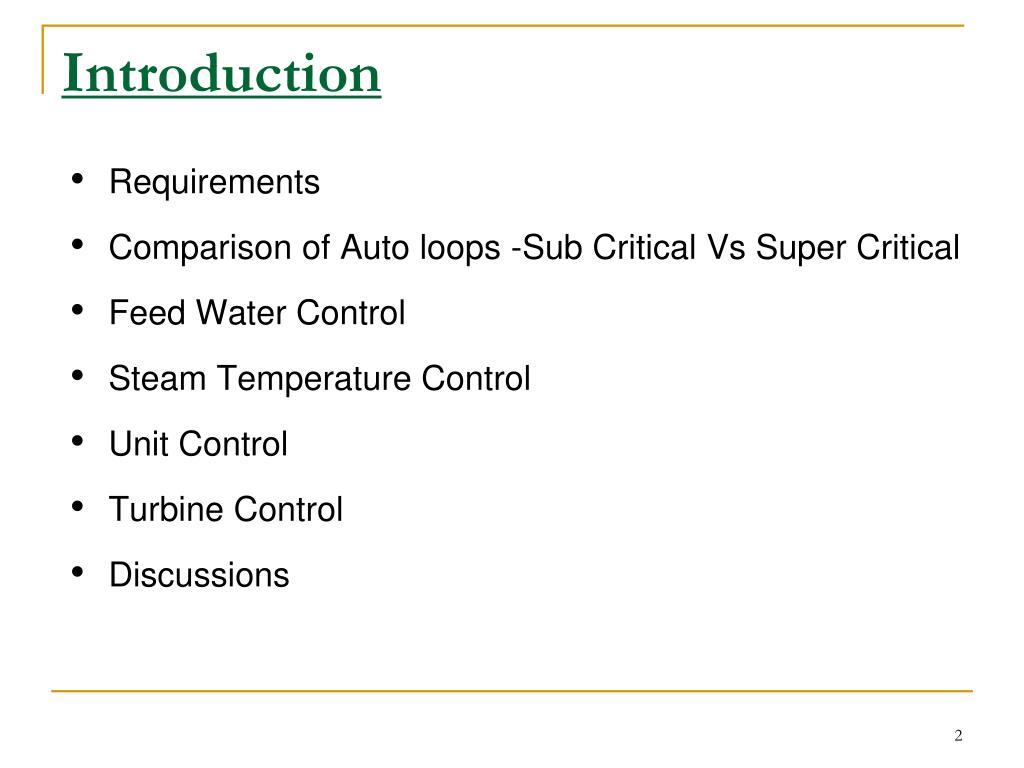Viewport: 1024px width, 768px height.
Task: Click the bullet dot before Turbine Control
Action: pyautogui.click(x=78, y=507)
